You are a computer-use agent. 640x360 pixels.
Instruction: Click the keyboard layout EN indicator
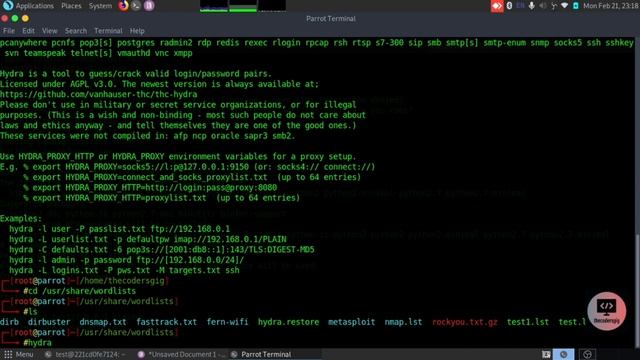click(520, 6)
